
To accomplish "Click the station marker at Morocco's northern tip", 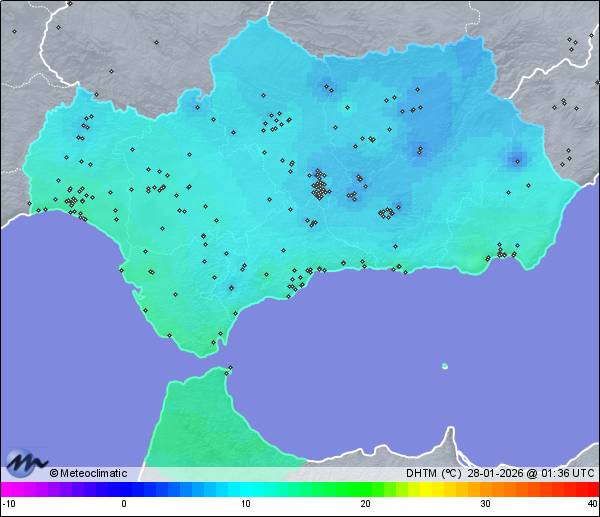I will tap(230, 369).
